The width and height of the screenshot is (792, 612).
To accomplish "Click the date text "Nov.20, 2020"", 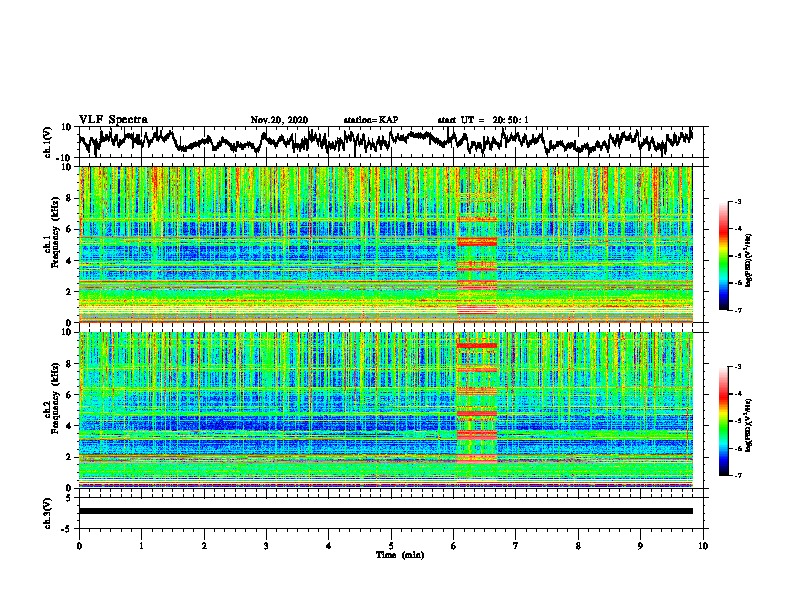I will 279,120.
